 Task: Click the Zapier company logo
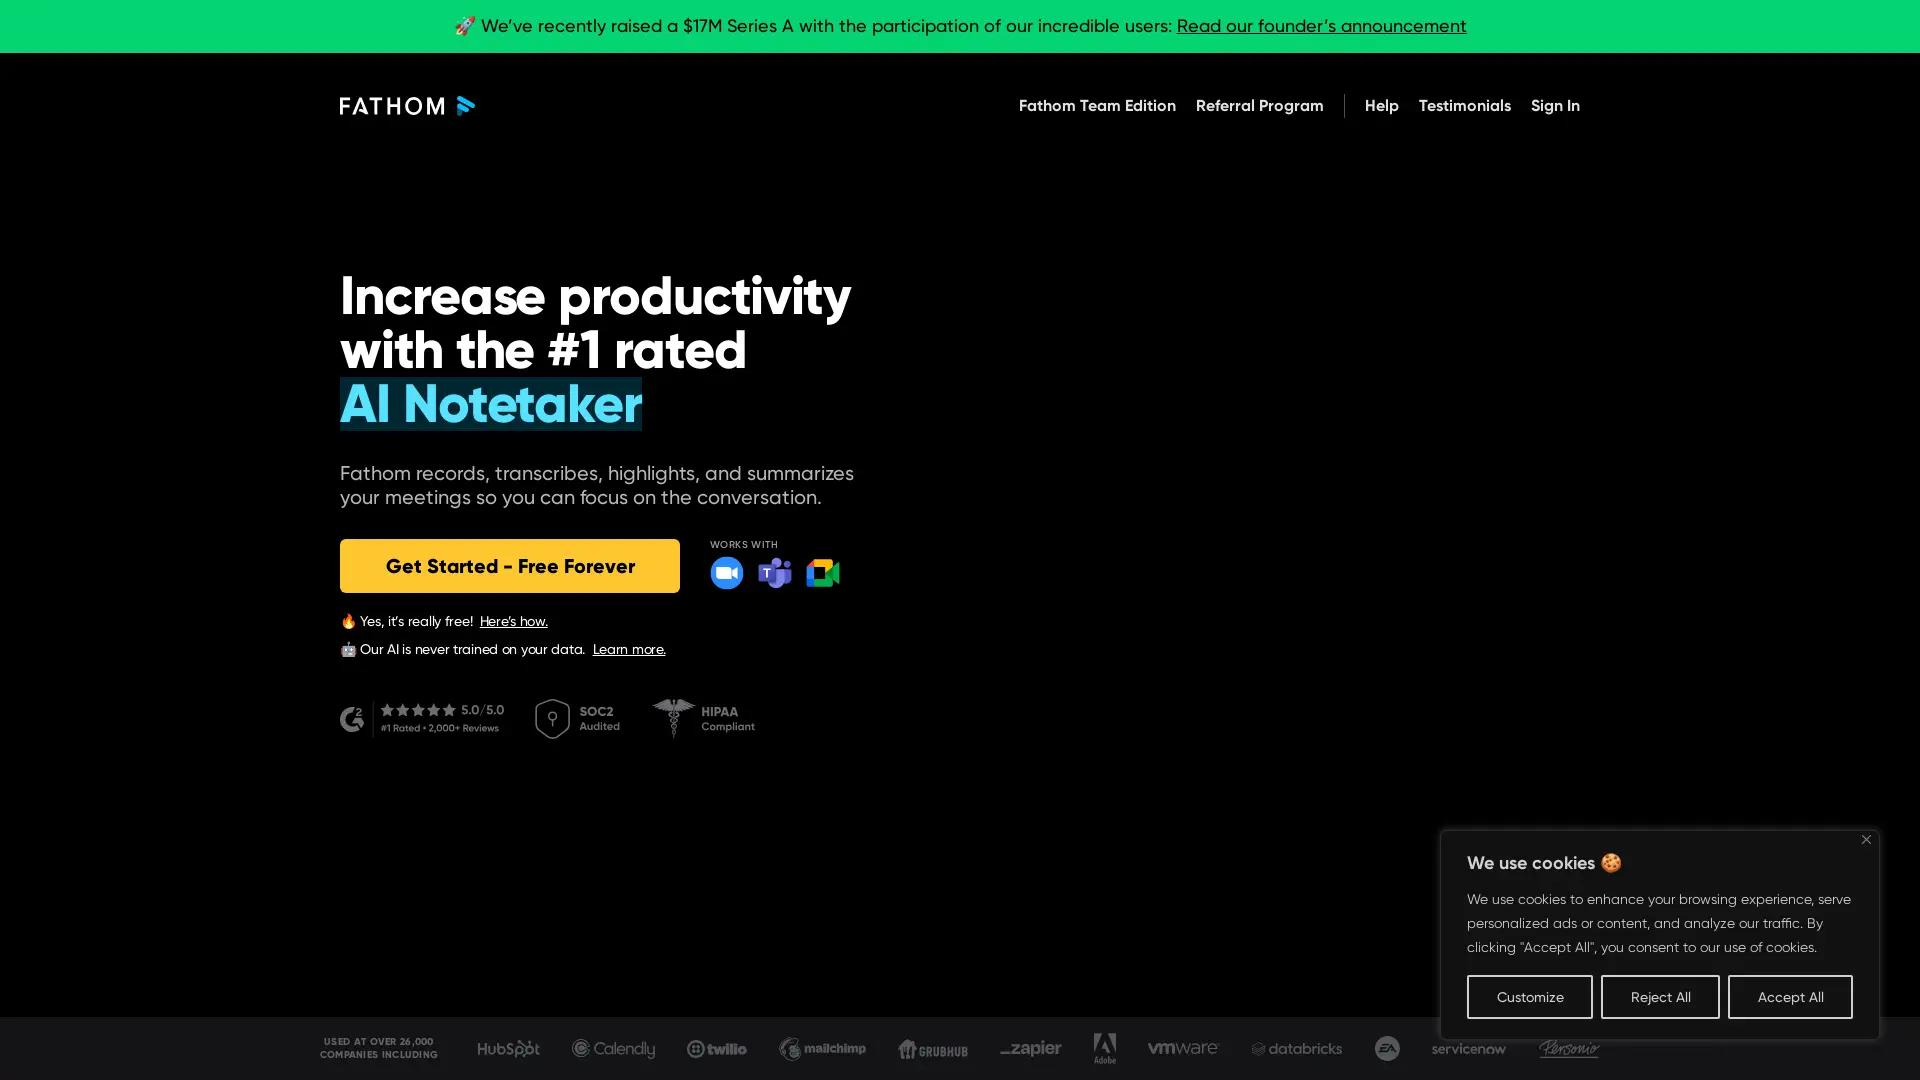(x=1030, y=1049)
